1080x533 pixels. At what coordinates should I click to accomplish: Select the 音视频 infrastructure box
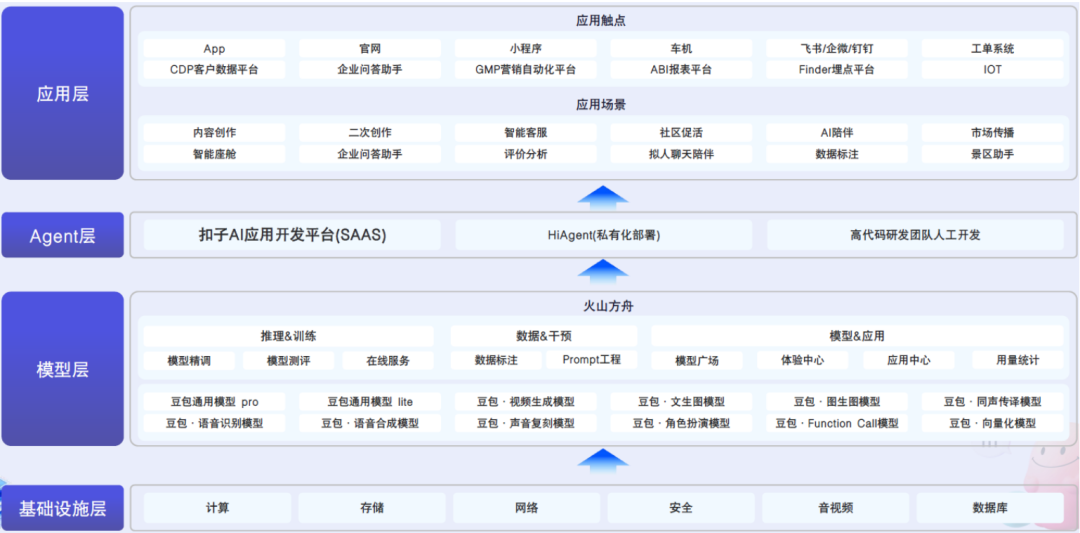pyautogui.click(x=835, y=508)
